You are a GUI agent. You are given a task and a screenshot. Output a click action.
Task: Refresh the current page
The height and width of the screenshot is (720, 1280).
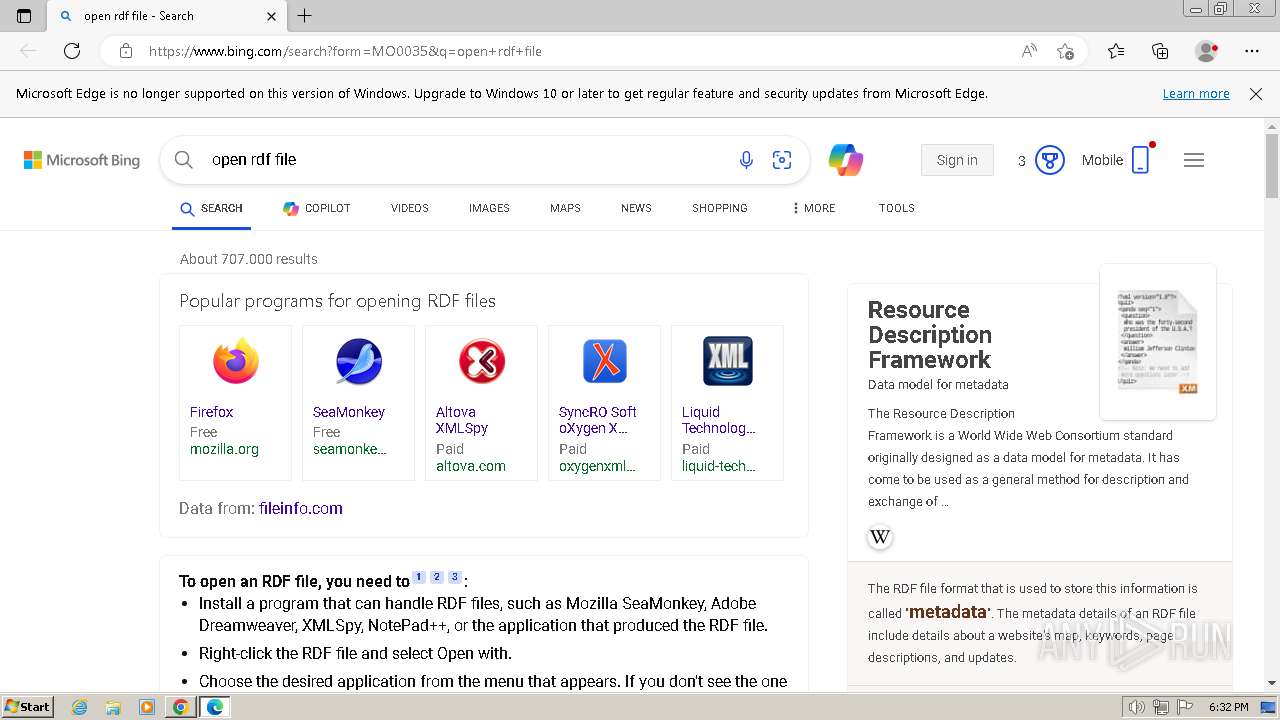[72, 51]
